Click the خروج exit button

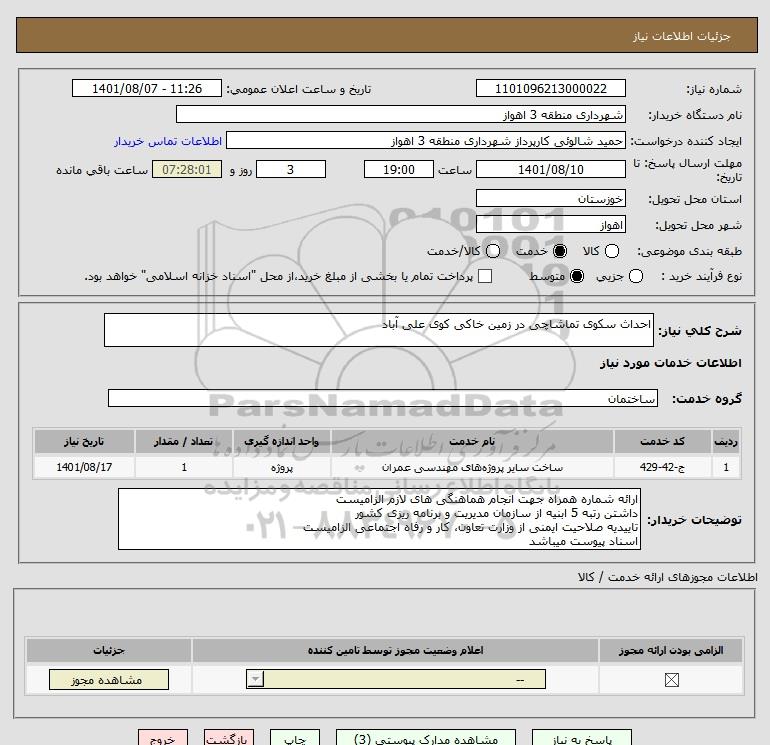click(163, 738)
